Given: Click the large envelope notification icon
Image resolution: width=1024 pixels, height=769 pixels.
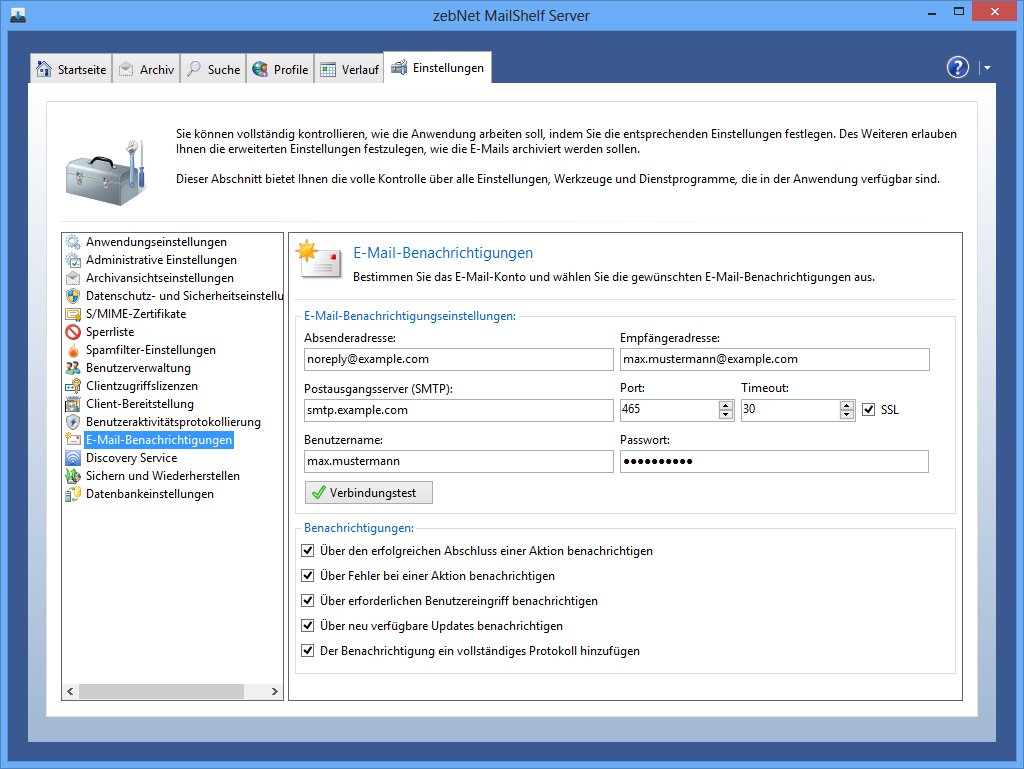Looking at the screenshot, I should click(319, 259).
